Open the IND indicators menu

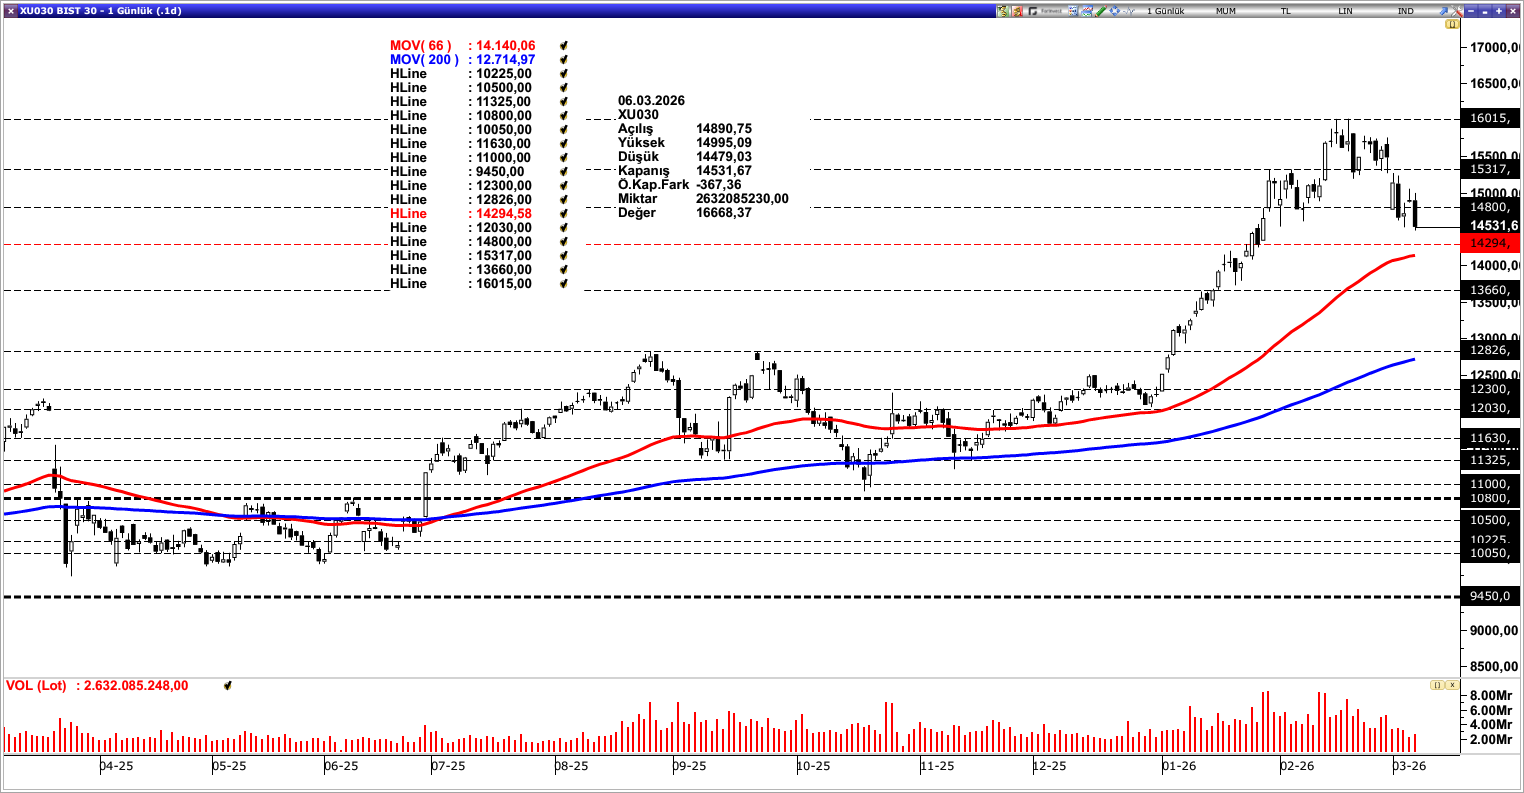point(1404,10)
